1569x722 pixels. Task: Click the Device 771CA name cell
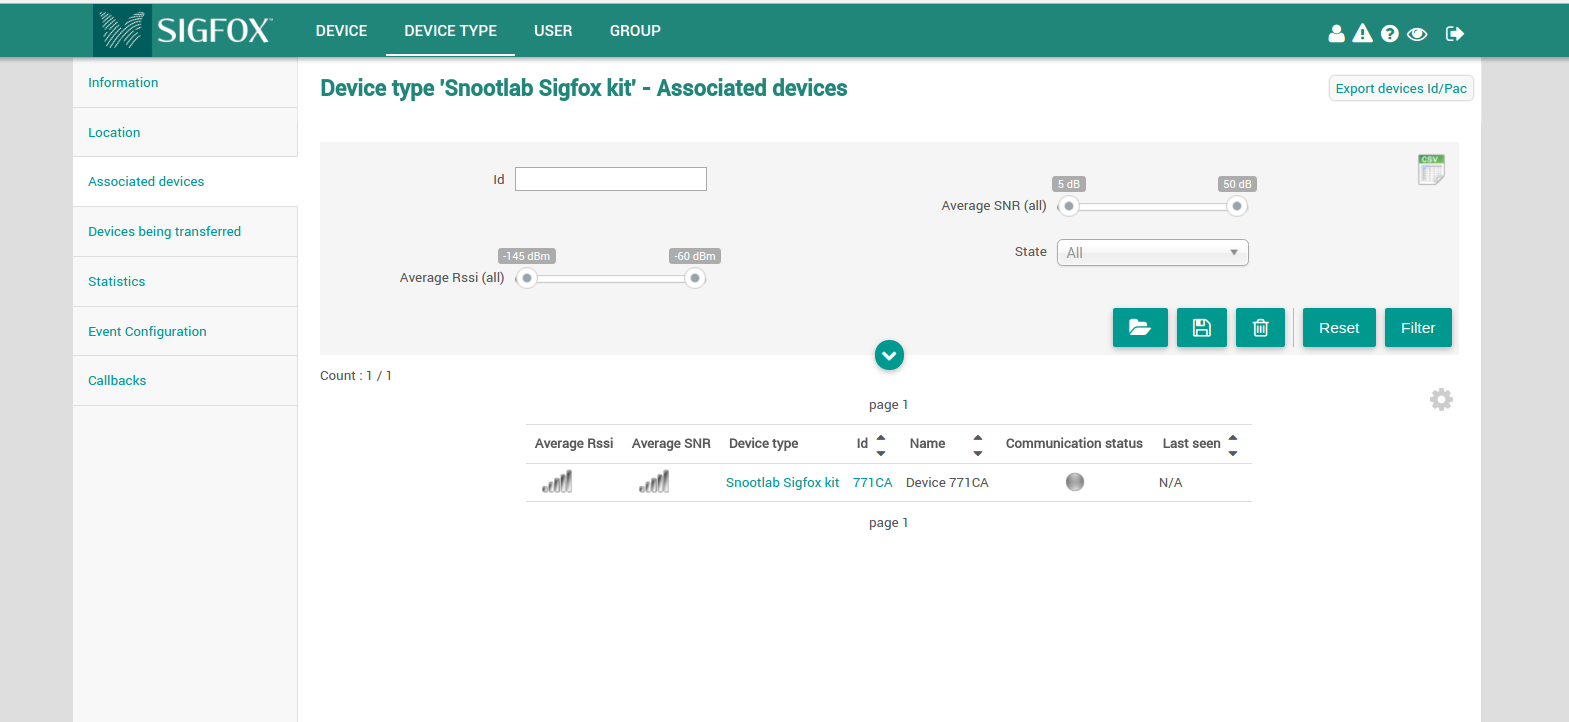tap(947, 483)
